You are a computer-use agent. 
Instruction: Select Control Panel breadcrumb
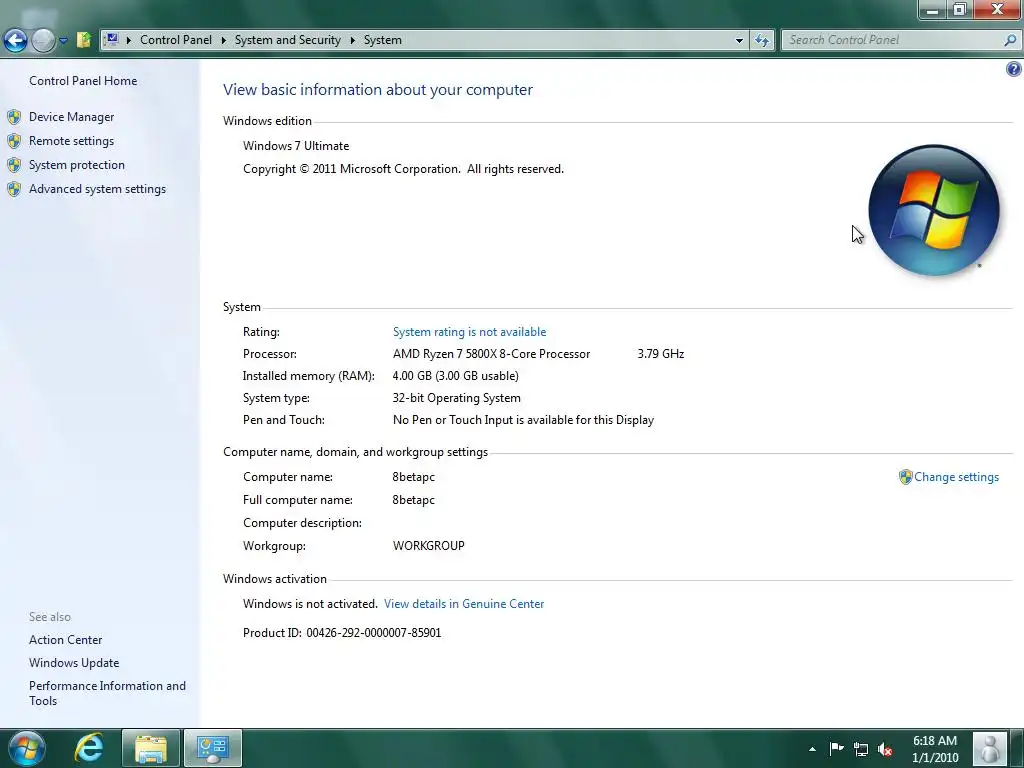(x=176, y=40)
